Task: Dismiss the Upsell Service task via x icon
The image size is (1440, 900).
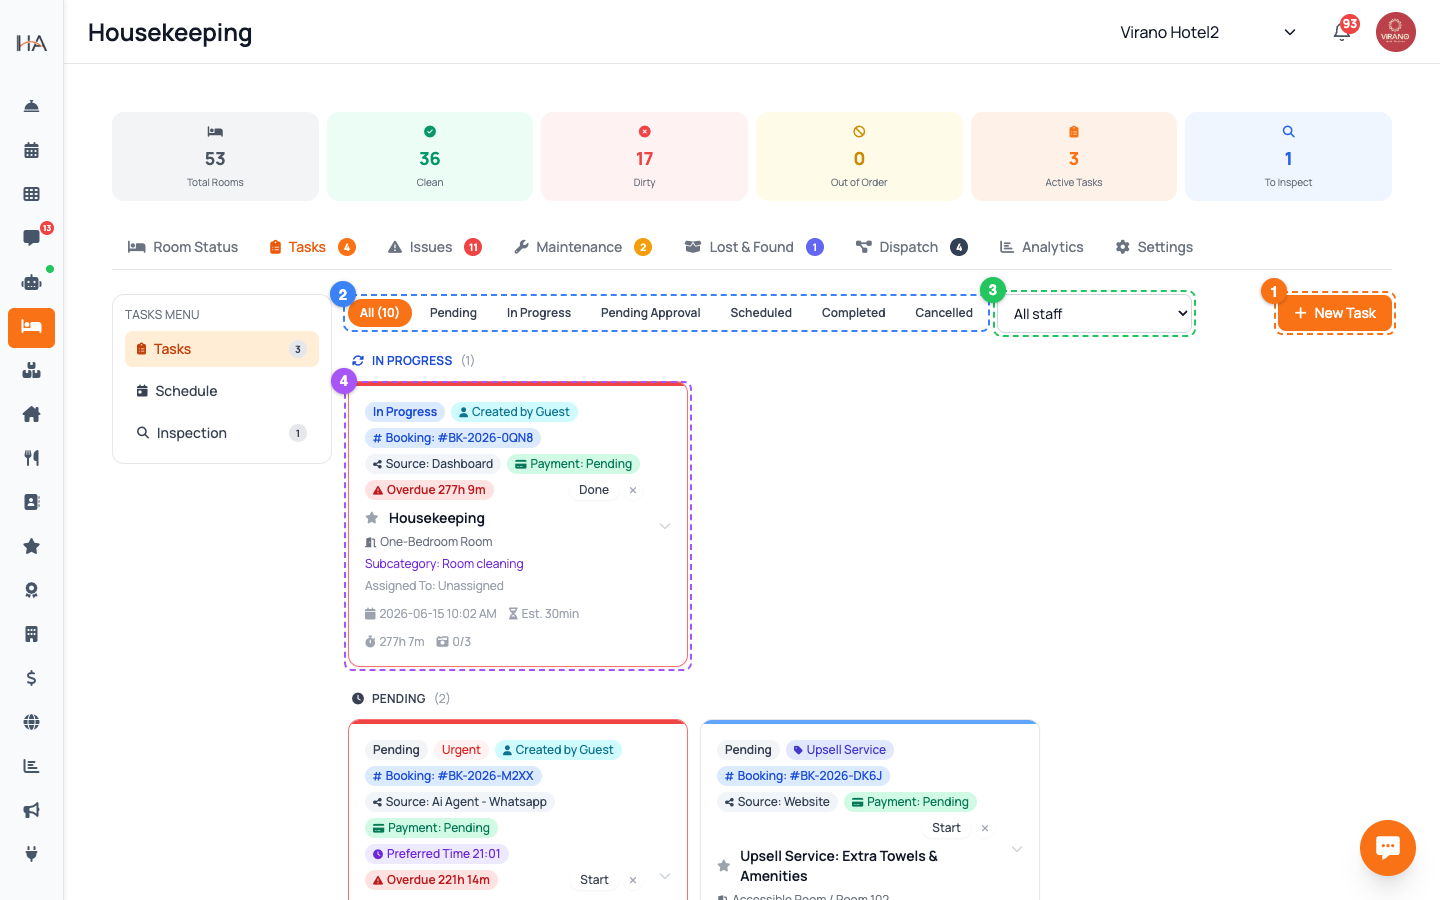Action: (985, 828)
